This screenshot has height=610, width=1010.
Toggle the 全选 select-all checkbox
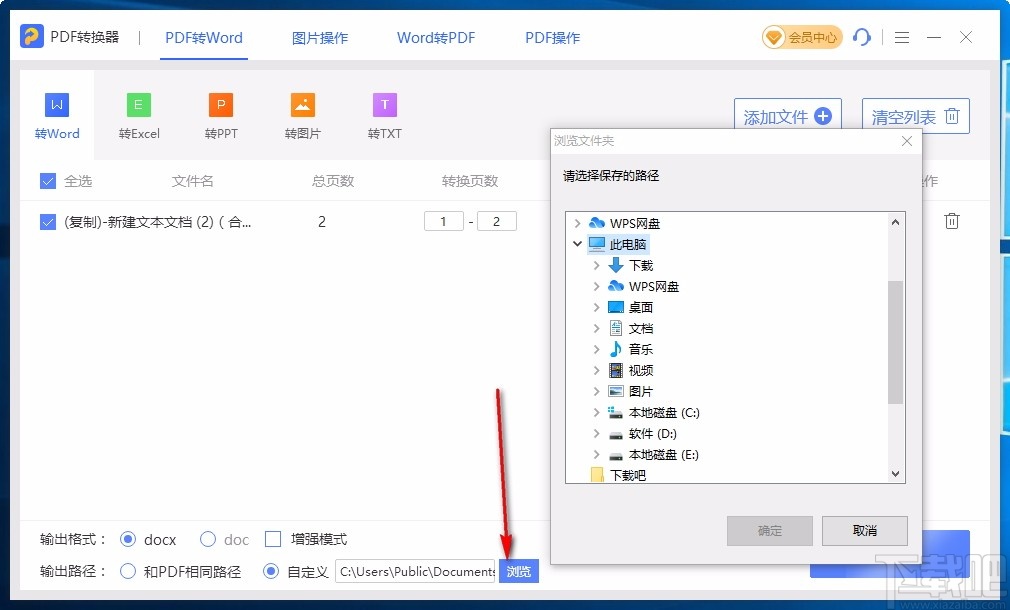(x=46, y=181)
